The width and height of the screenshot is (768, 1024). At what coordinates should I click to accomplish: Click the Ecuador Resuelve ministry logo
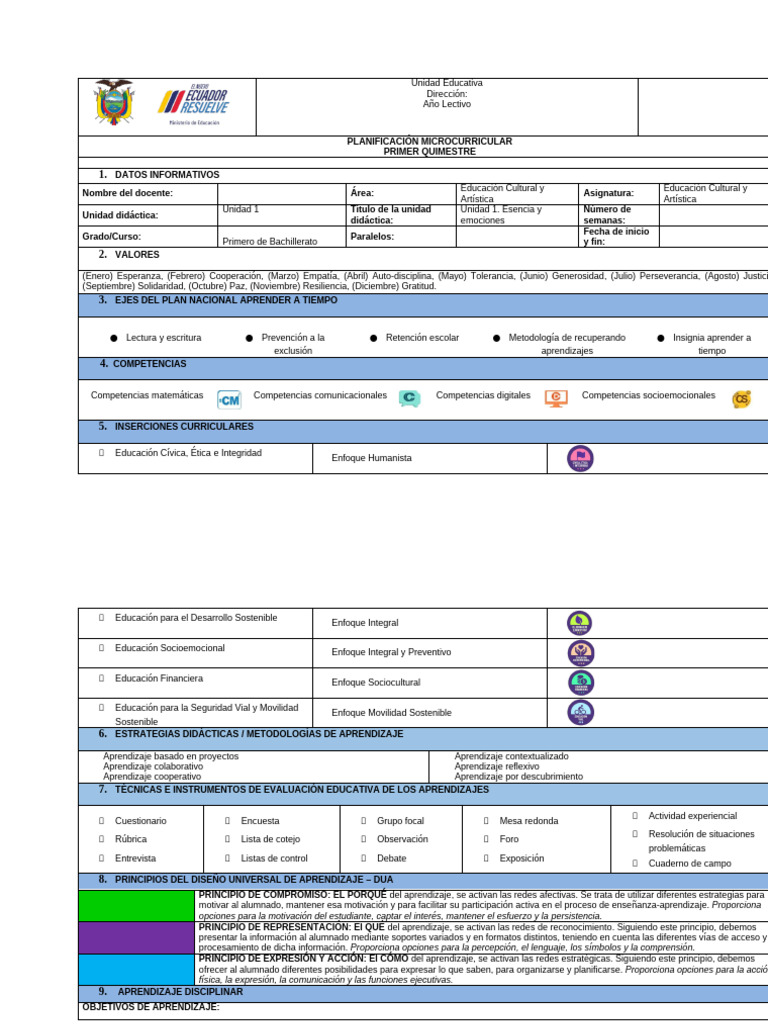193,104
